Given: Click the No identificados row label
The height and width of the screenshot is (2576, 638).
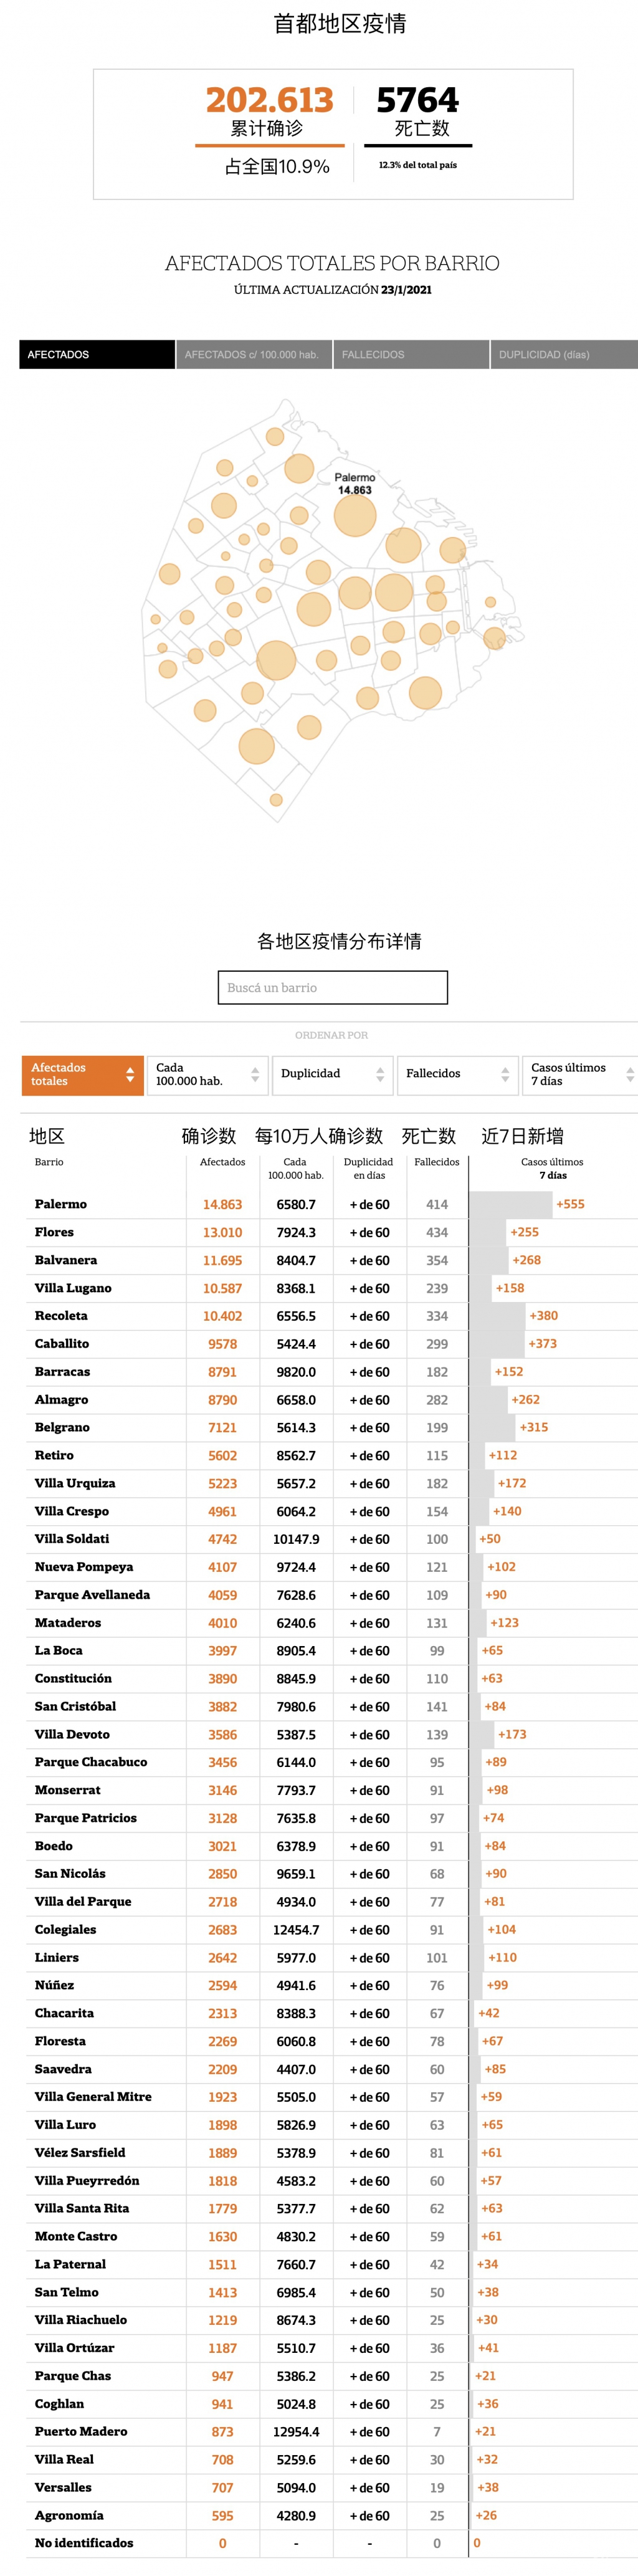Looking at the screenshot, I should point(84,2543).
